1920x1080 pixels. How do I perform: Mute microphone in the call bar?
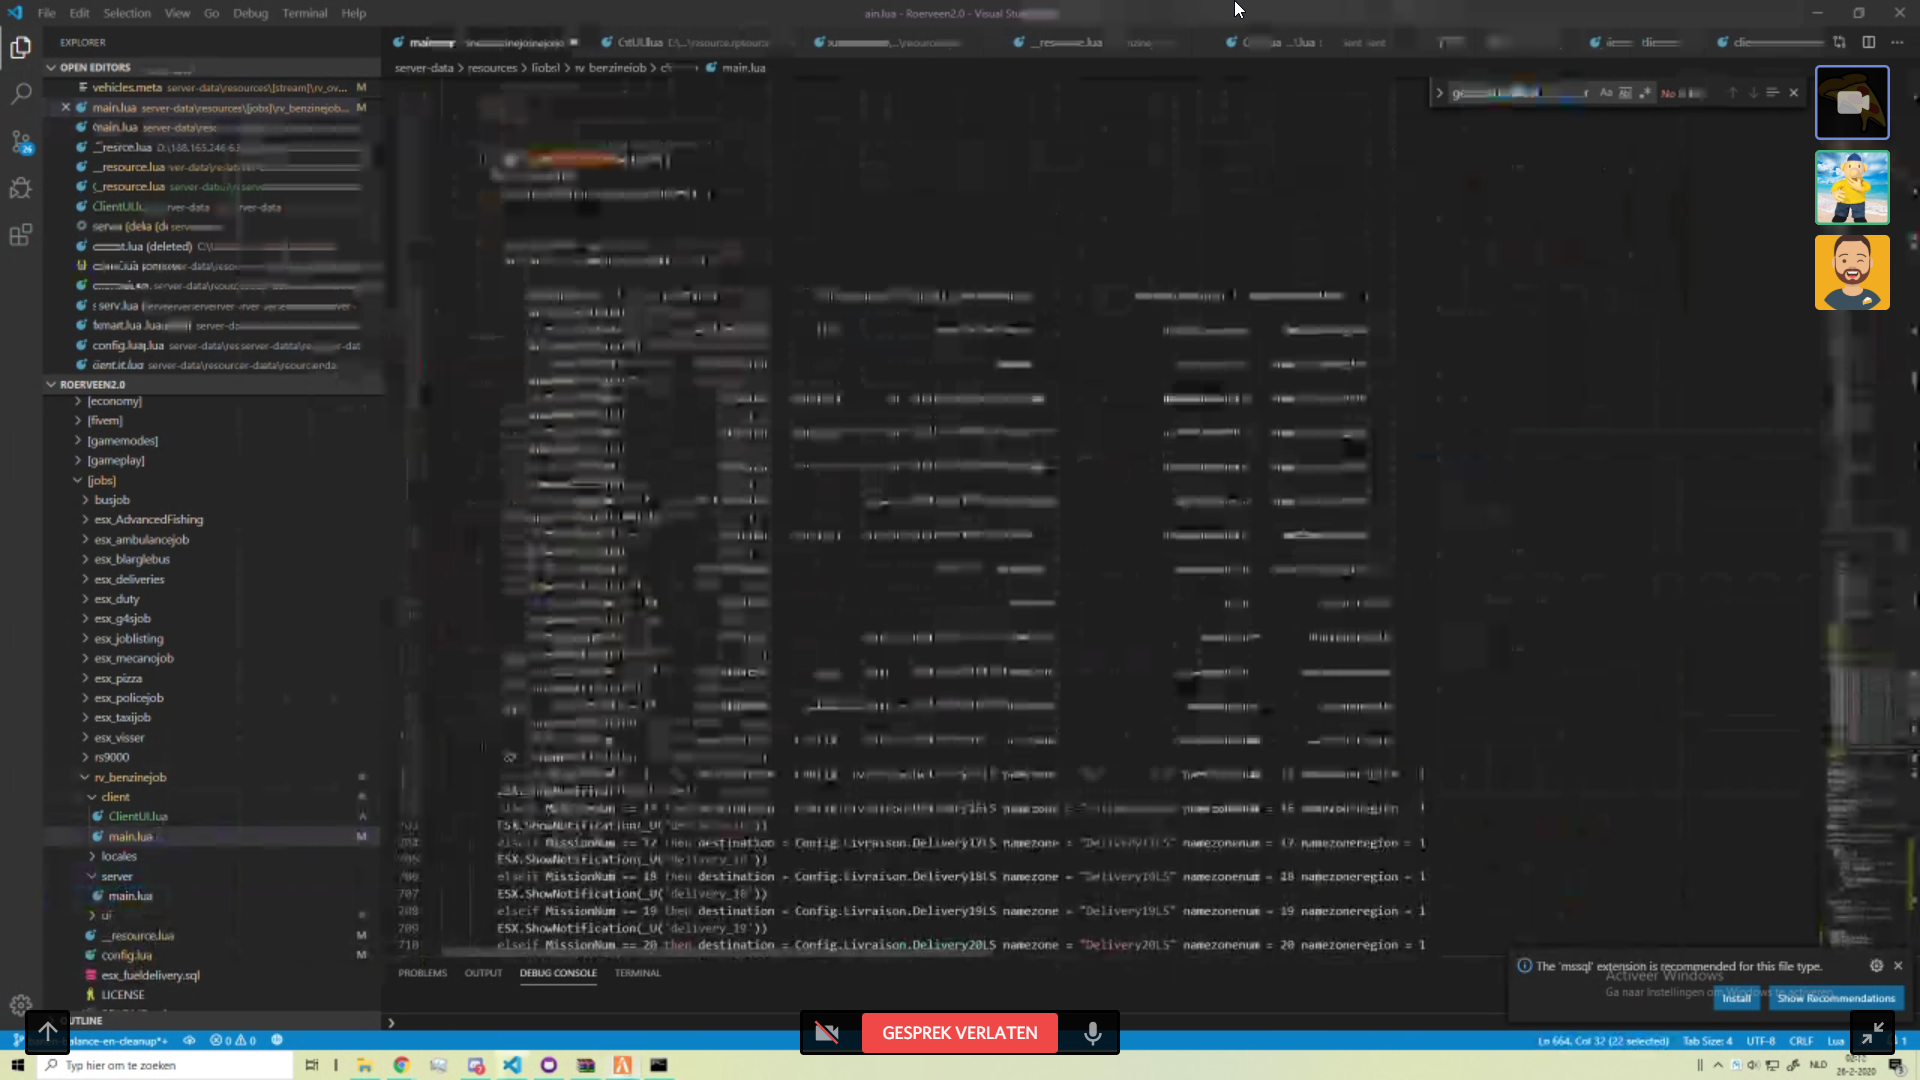point(1092,1033)
